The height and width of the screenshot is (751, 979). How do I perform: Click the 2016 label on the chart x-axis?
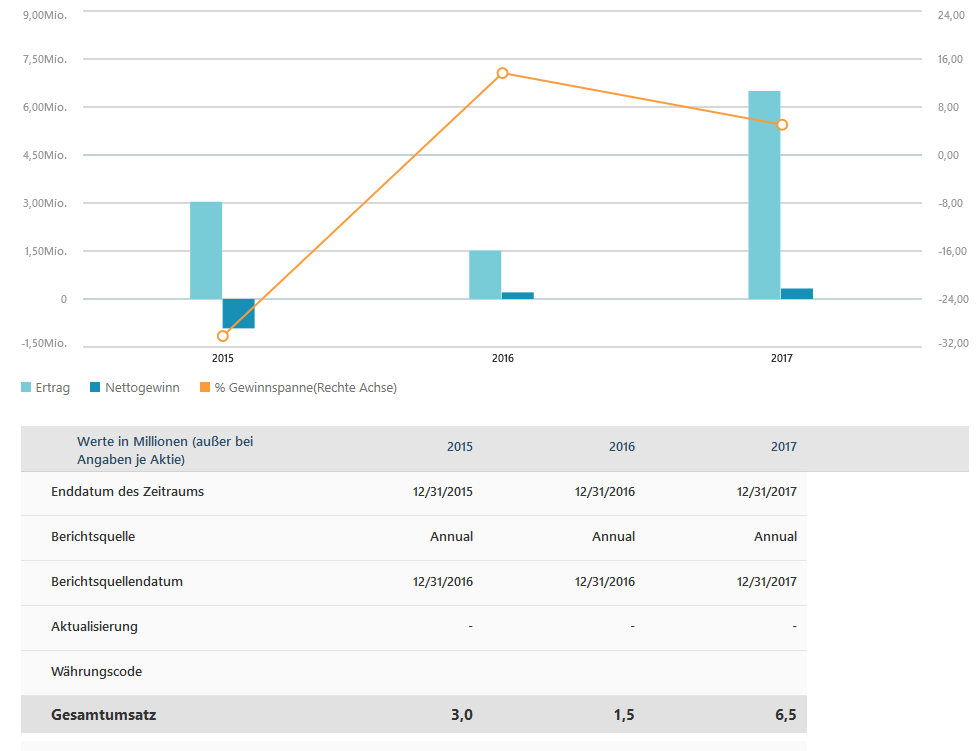[503, 358]
